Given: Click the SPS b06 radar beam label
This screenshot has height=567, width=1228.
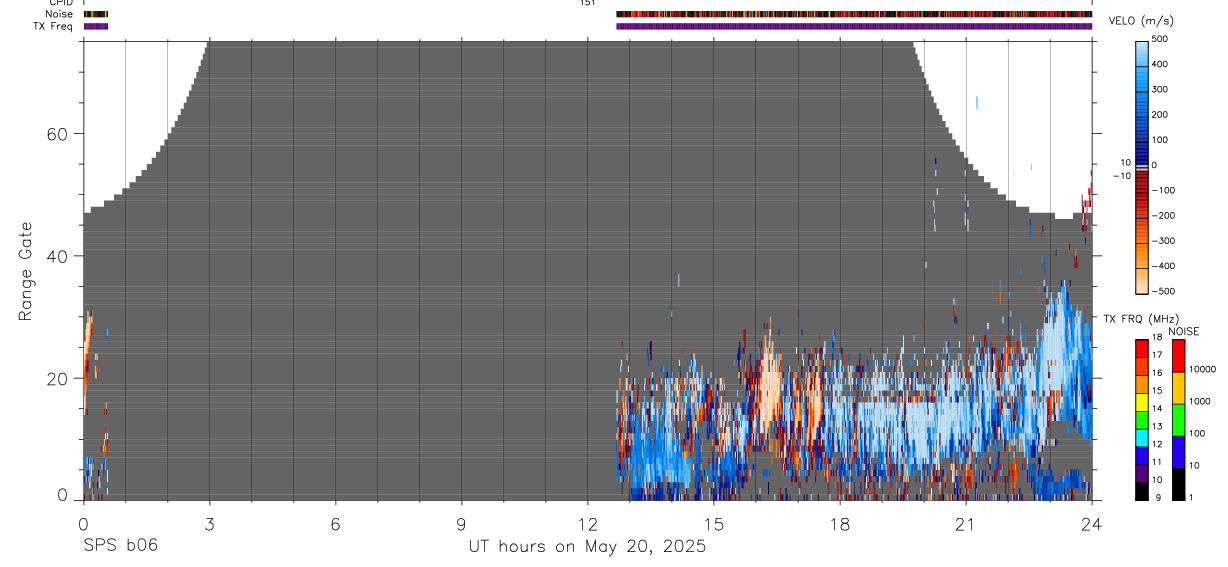Looking at the screenshot, I should 121,546.
